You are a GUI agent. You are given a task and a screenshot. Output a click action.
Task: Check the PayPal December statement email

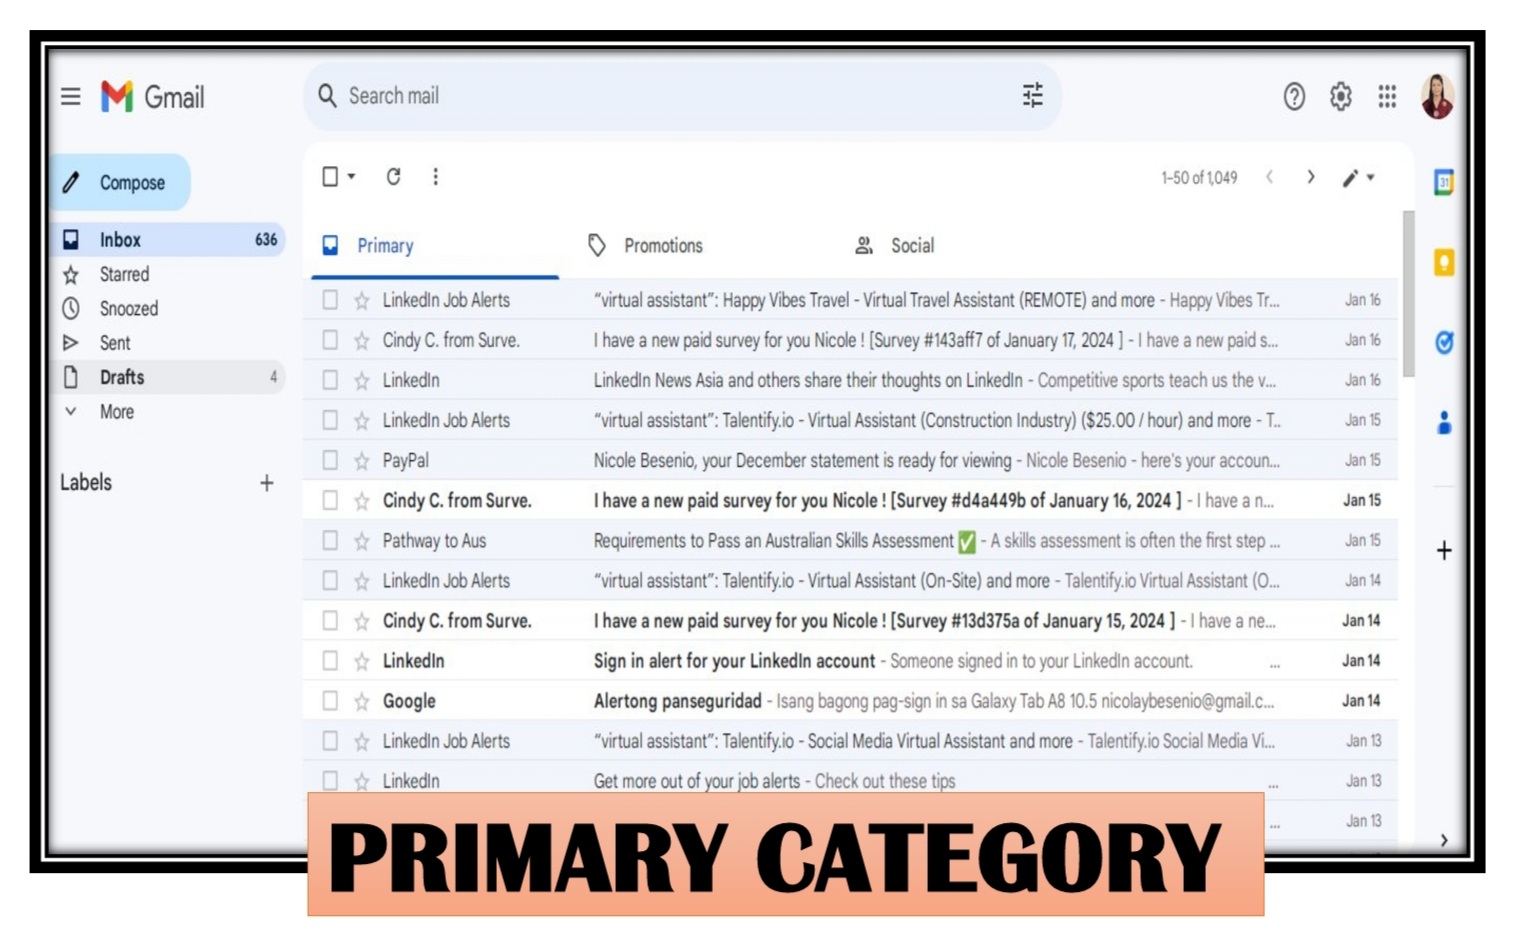[330, 460]
